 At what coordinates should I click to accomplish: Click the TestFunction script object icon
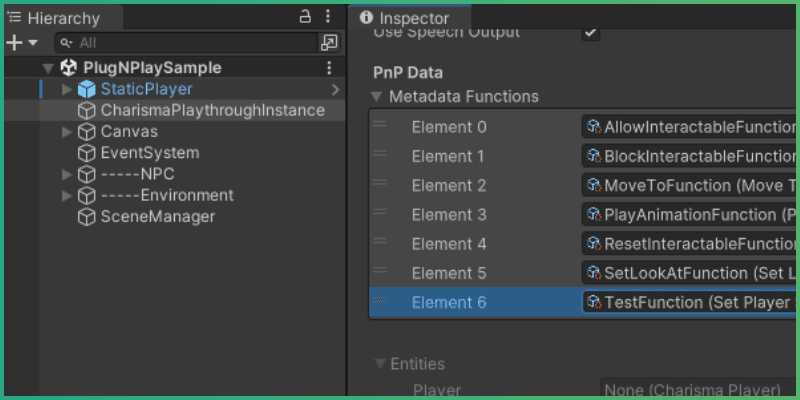point(594,302)
